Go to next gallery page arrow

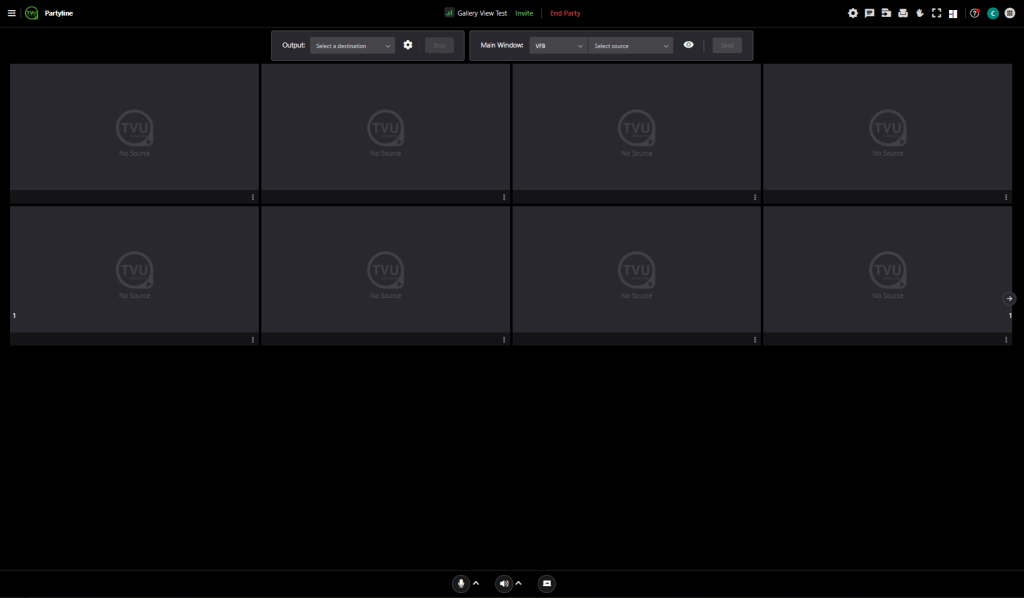1009,298
